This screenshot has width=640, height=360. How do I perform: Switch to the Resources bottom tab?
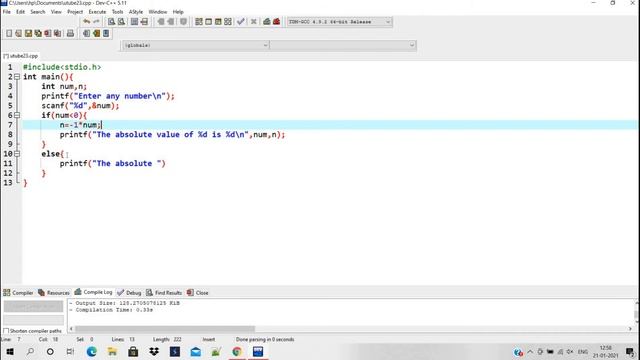54,293
